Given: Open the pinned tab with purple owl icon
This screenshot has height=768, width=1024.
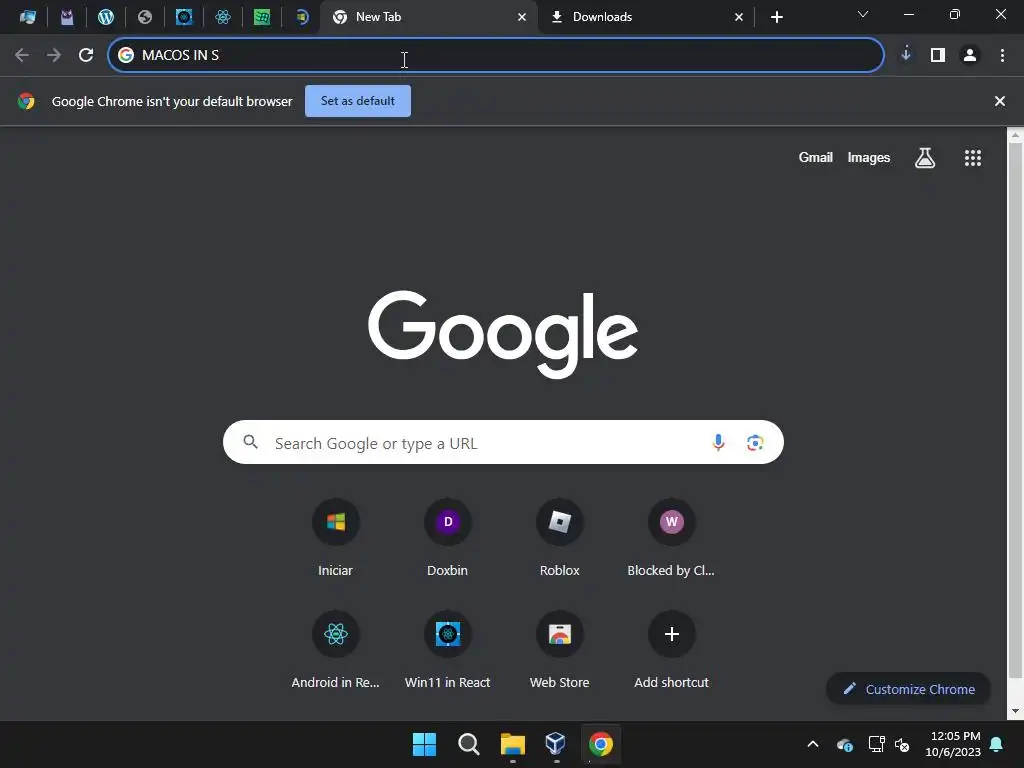Looking at the screenshot, I should 67,17.
